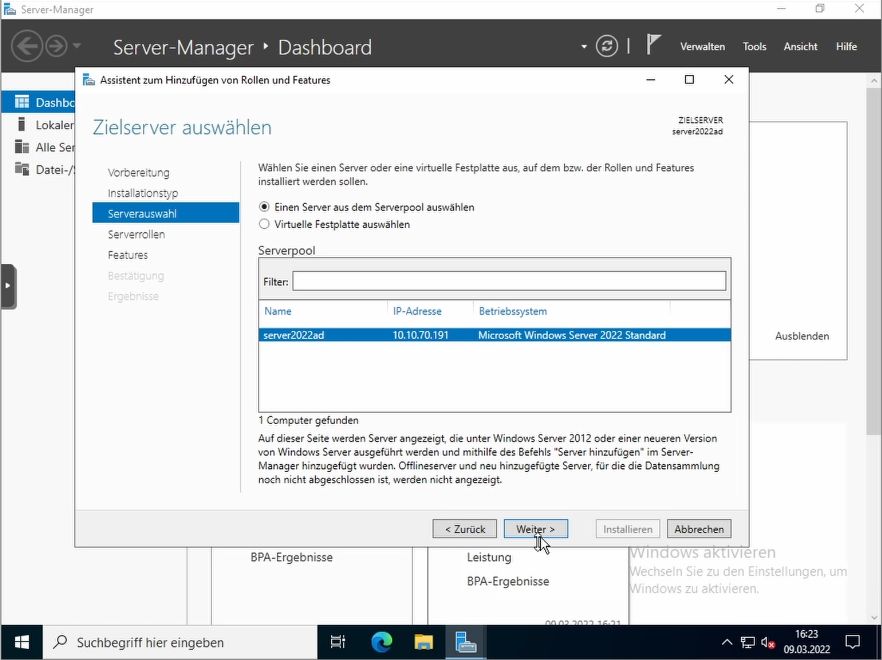Open the Tools menu

pyautogui.click(x=754, y=47)
